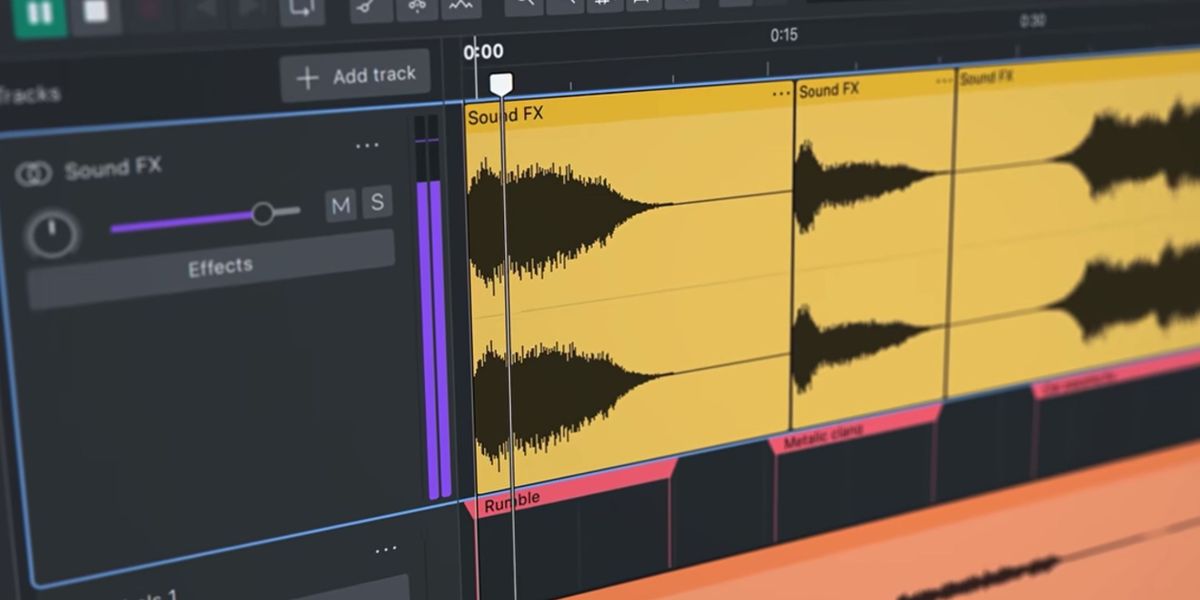Open the second Sound FX clip's three-dot menu
Image resolution: width=1200 pixels, height=600 pixels.
coord(942,82)
